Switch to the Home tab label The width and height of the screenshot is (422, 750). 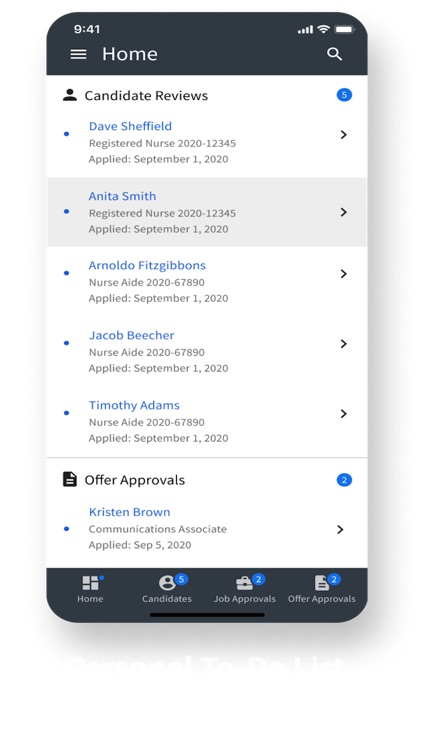(x=90, y=599)
